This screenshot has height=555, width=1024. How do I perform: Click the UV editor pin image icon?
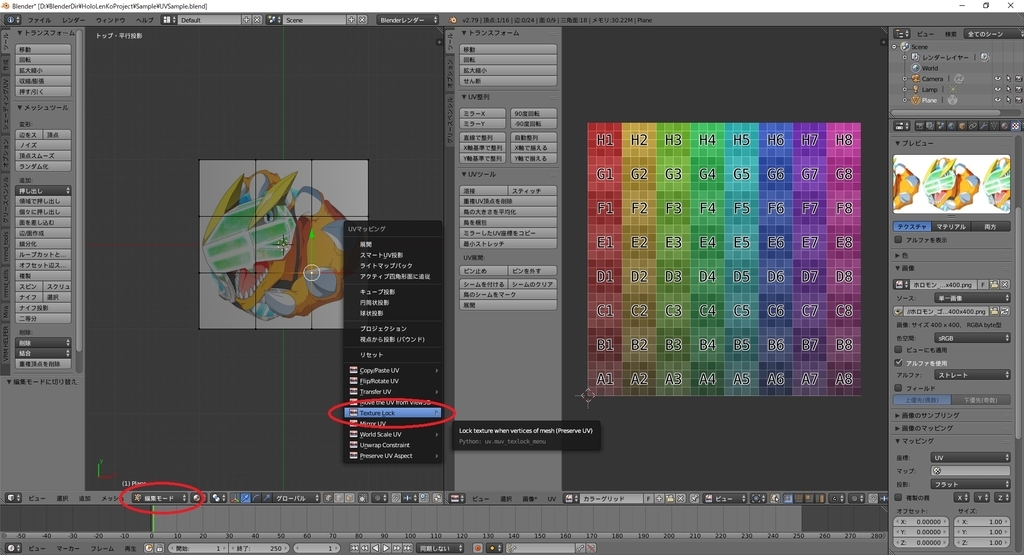click(x=694, y=498)
